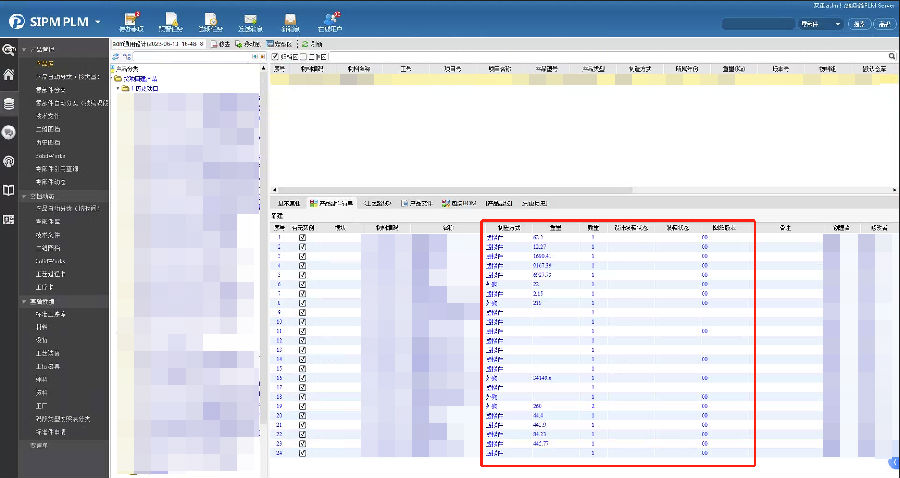Toggle the checkbox in table row 1
The image size is (900, 478).
(x=303, y=238)
